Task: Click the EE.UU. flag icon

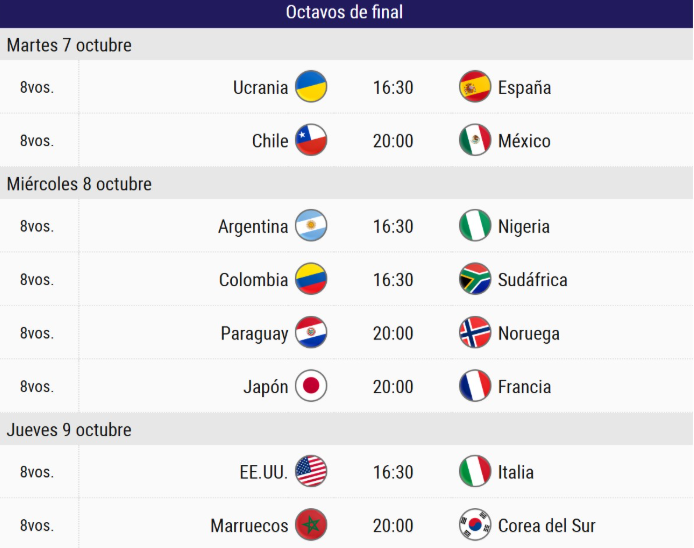Action: (x=311, y=472)
